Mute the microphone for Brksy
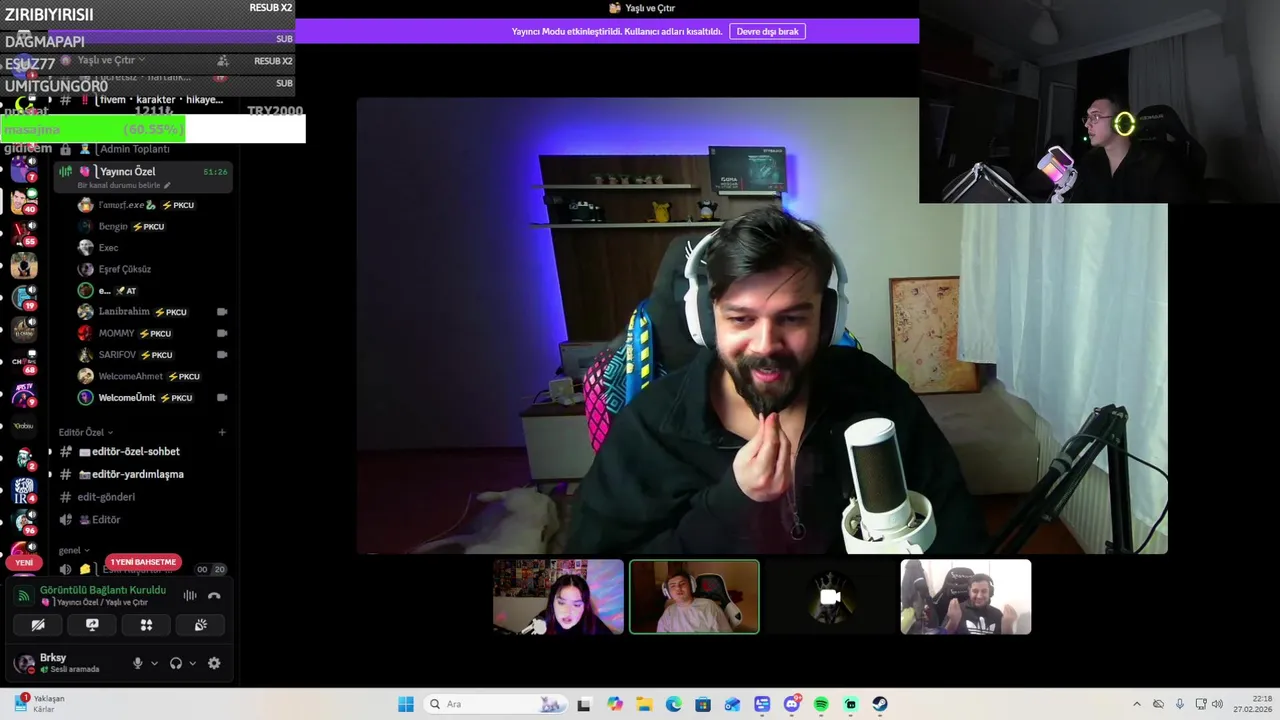The height and width of the screenshot is (720, 1280). pyautogui.click(x=138, y=663)
